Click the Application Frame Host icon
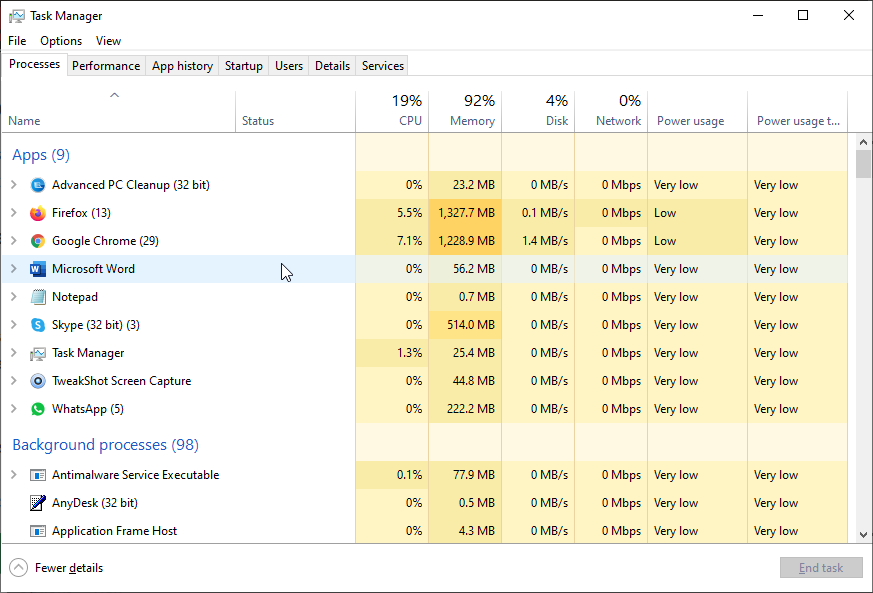The width and height of the screenshot is (873, 593). [x=38, y=531]
